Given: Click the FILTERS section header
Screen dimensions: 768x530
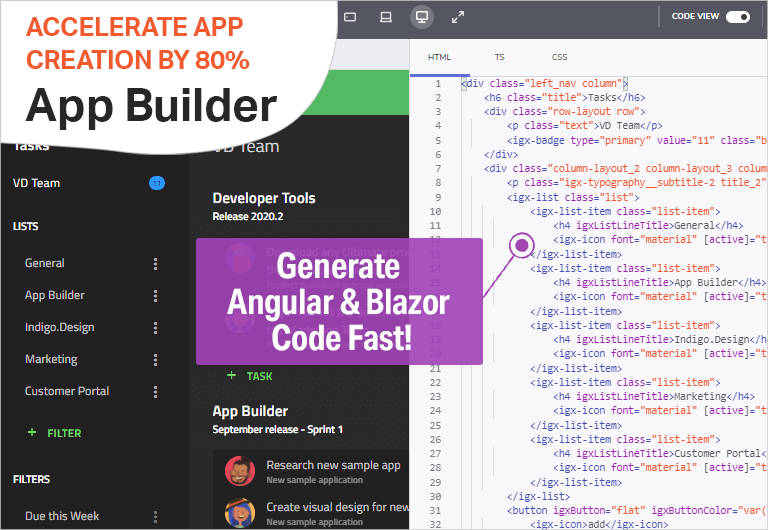Looking at the screenshot, I should tap(31, 479).
